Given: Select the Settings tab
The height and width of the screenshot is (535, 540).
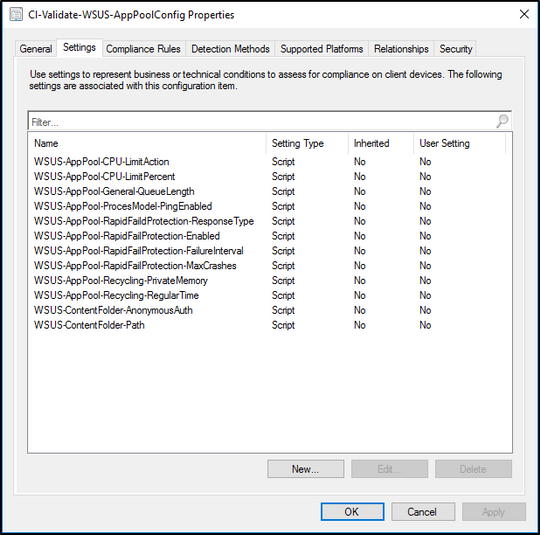Looking at the screenshot, I should click(79, 48).
